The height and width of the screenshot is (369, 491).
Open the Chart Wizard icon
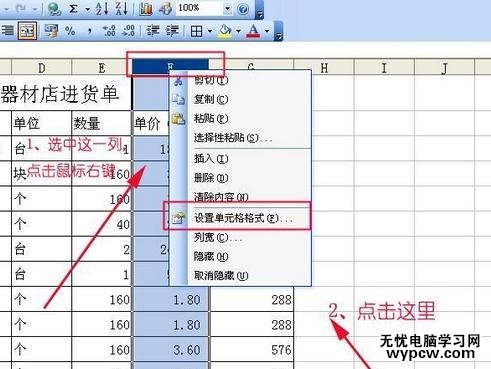pos(146,8)
